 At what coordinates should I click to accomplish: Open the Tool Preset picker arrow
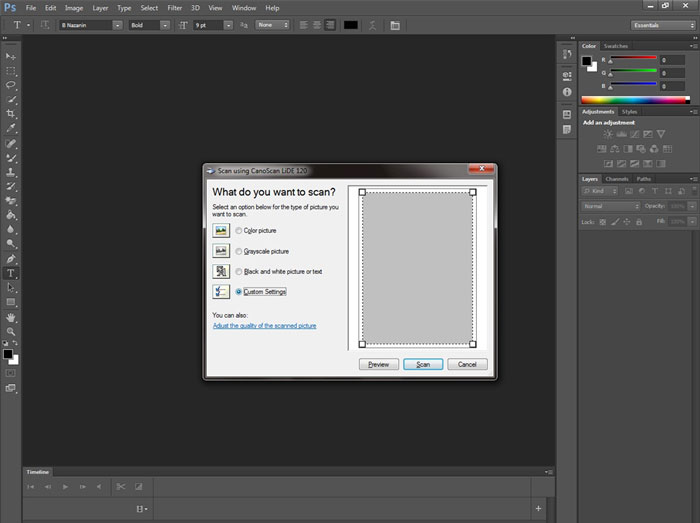[29, 25]
